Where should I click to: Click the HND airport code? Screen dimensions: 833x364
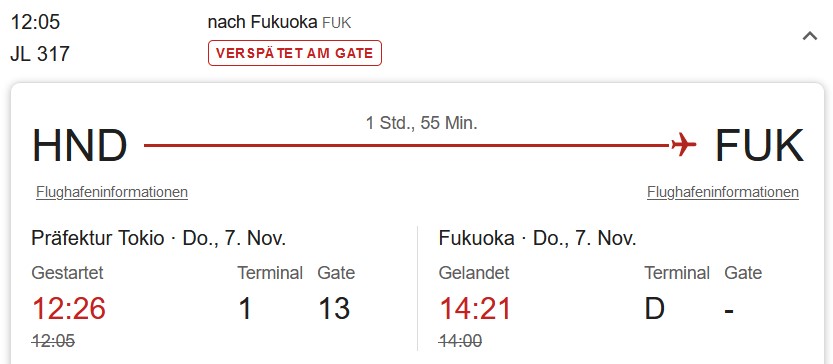point(80,146)
